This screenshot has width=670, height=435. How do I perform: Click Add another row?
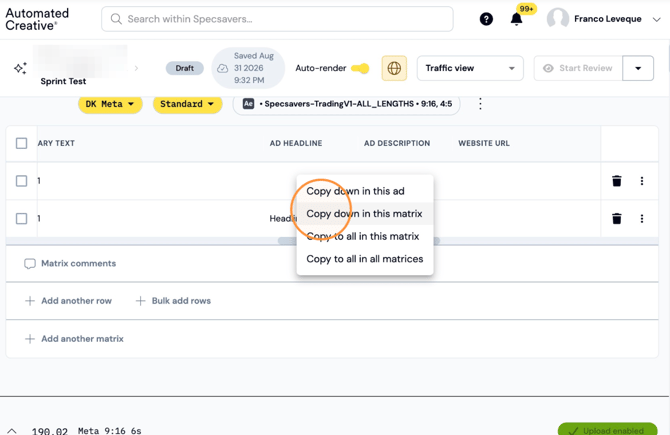[68, 301]
